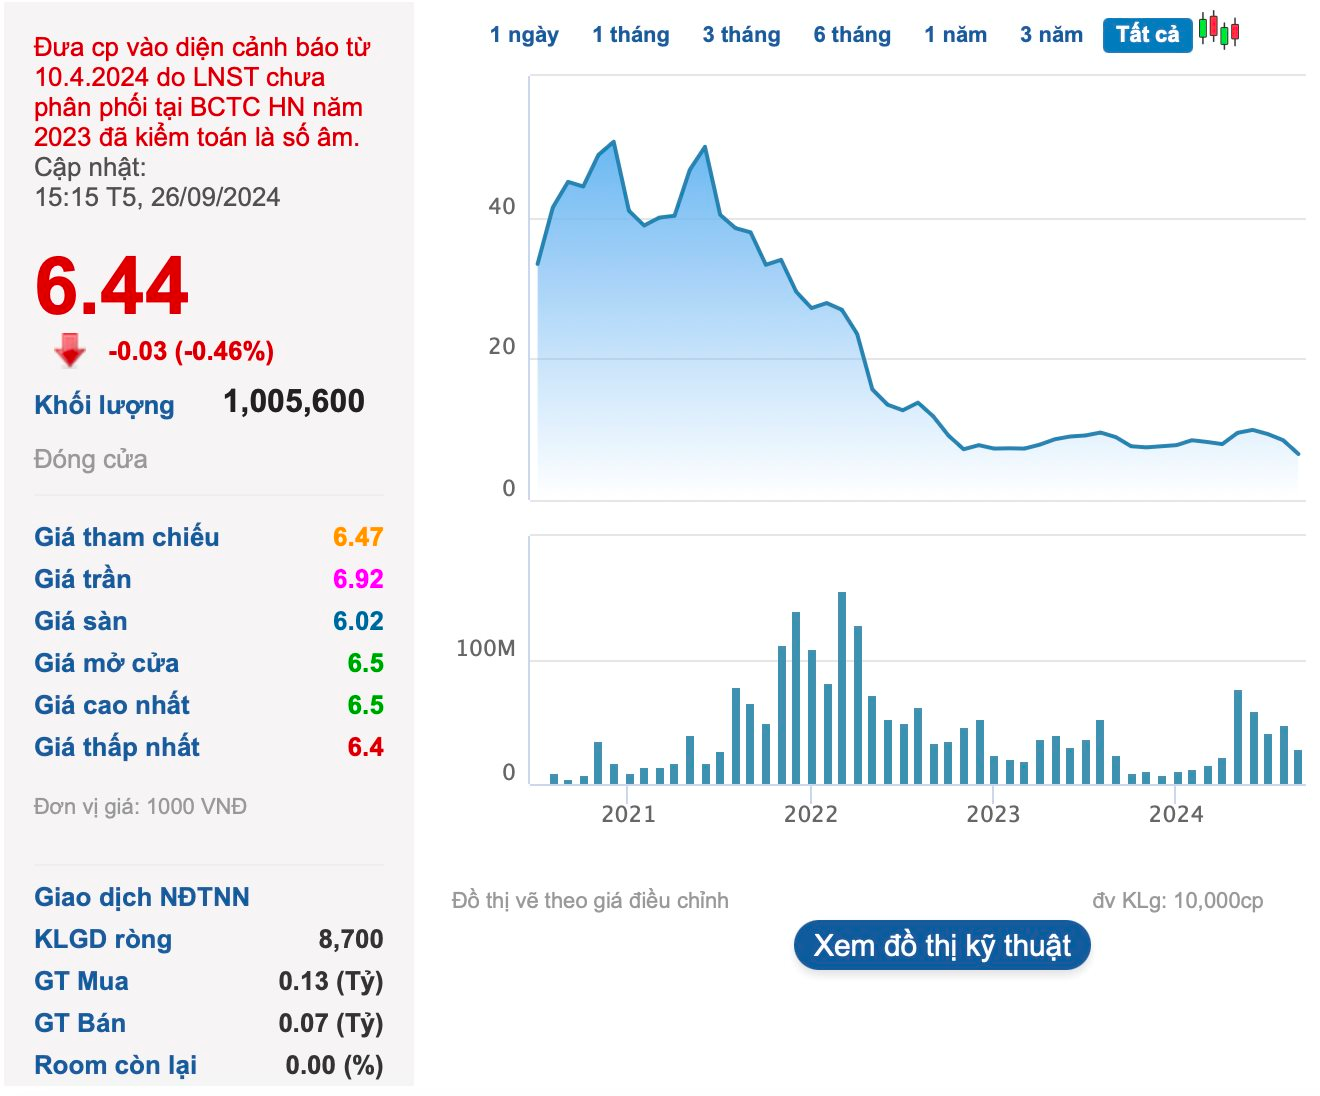Viewport: 1320px width, 1096px height.
Task: Click the 40 price axis label
Action: pyautogui.click(x=502, y=207)
